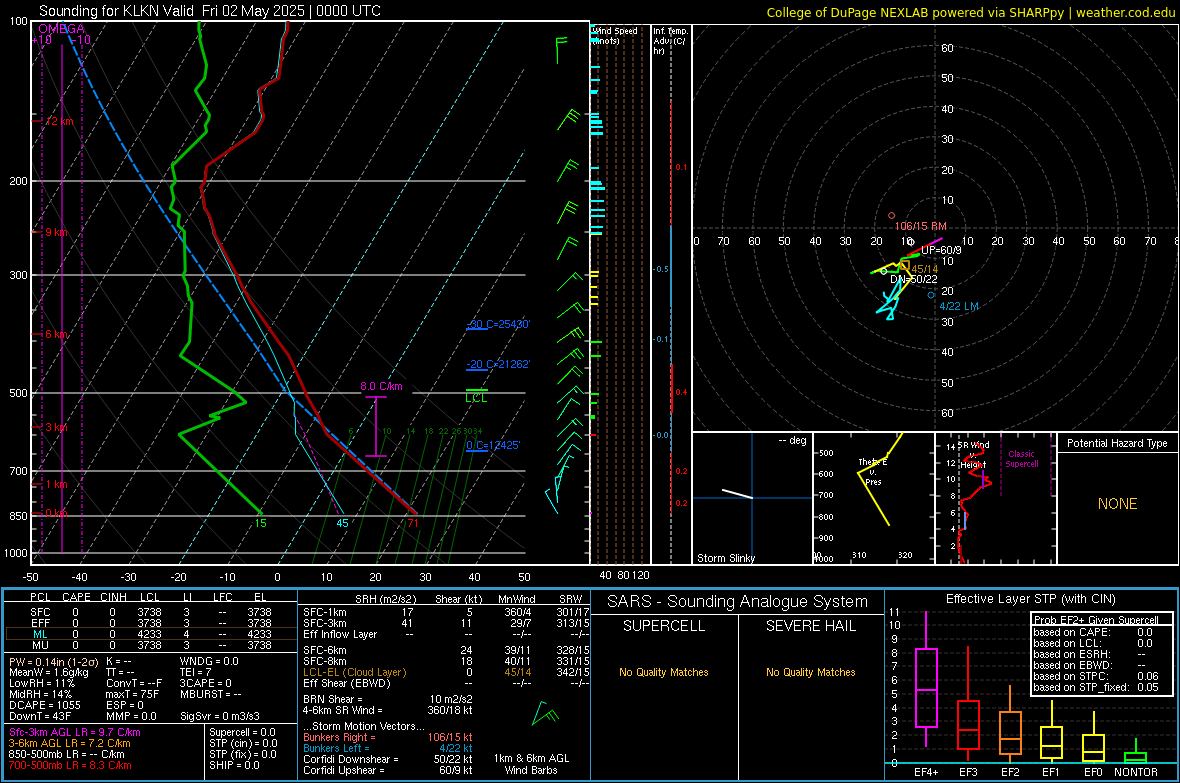Select the EFF parcel row
This screenshot has width=1180, height=783.
[x=151, y=623]
